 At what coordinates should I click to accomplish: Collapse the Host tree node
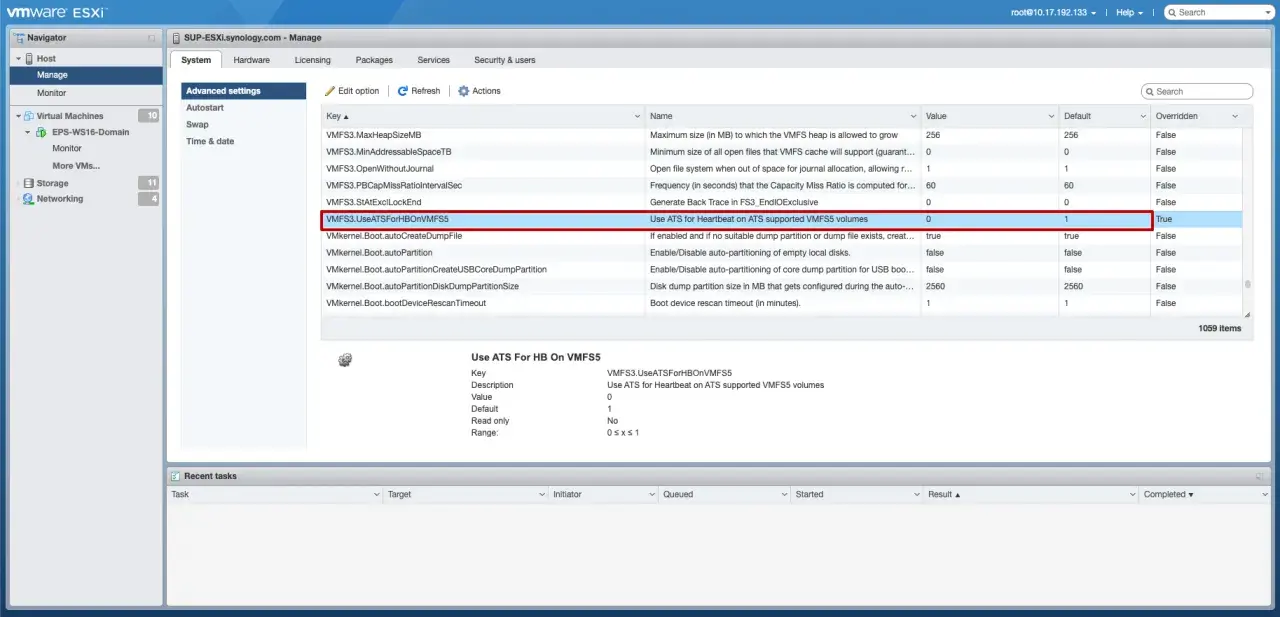tap(18, 59)
